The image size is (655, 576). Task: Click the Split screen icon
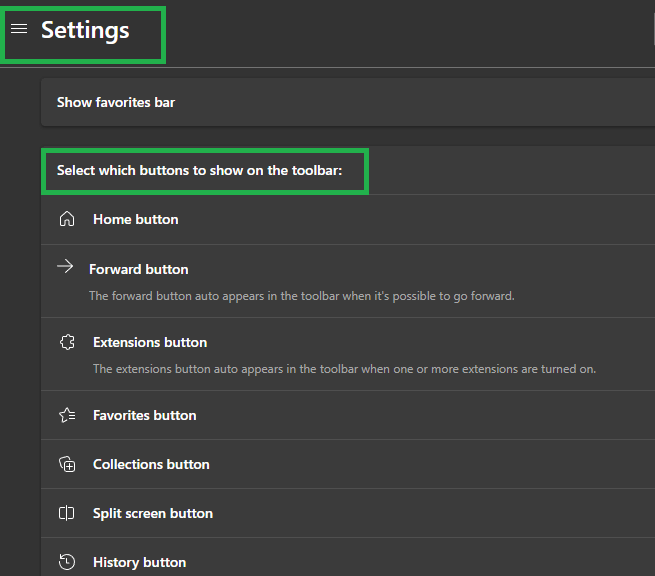pos(67,513)
